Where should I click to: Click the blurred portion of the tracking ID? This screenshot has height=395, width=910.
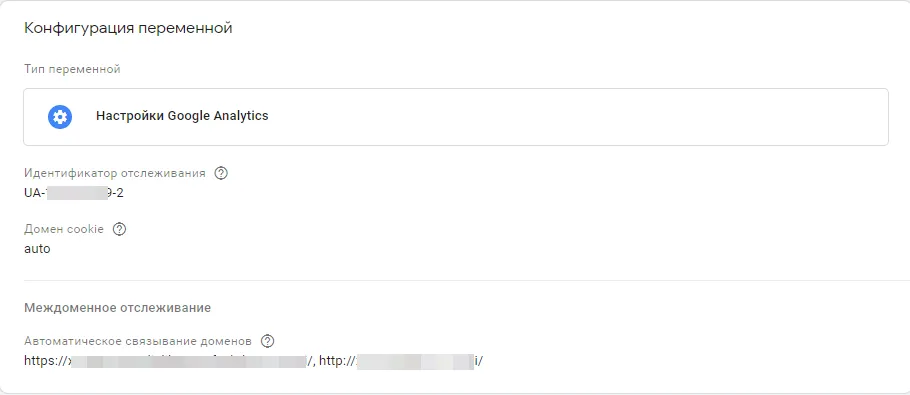coord(77,193)
